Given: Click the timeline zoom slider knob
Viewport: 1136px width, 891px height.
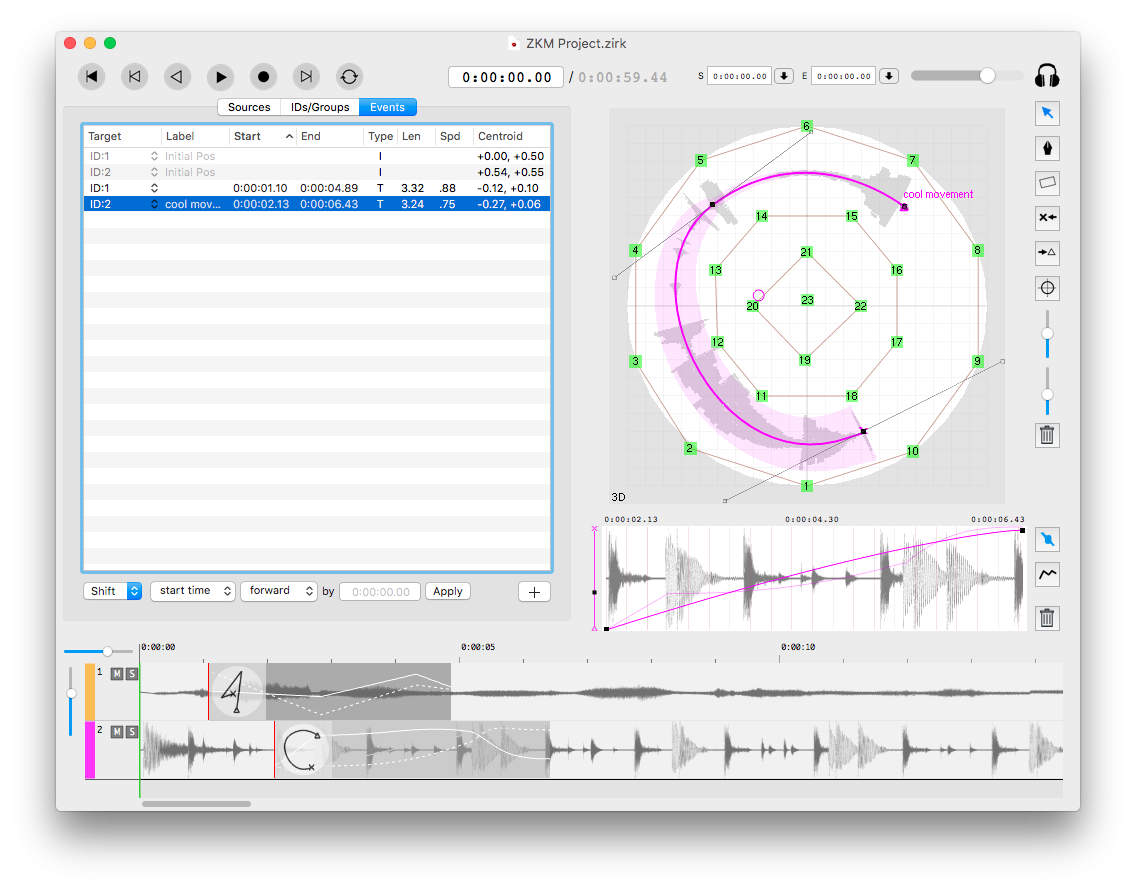Looking at the screenshot, I should 107,651.
